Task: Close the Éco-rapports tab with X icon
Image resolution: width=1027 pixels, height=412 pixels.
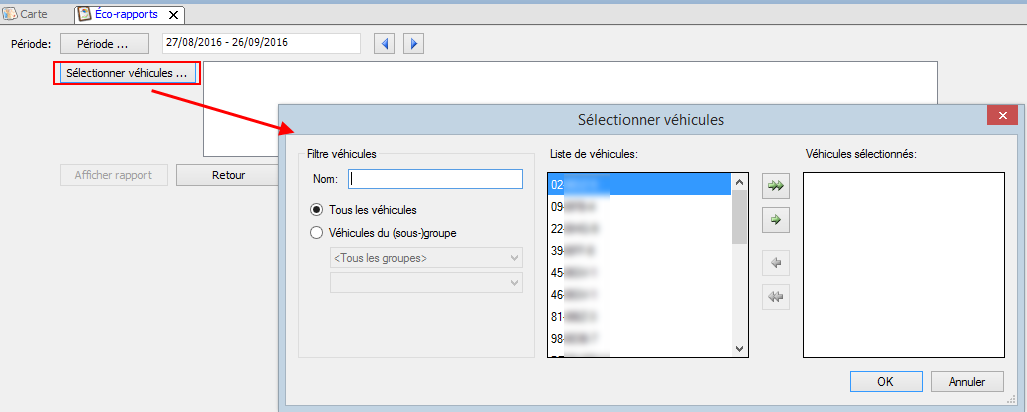Action: point(175,15)
